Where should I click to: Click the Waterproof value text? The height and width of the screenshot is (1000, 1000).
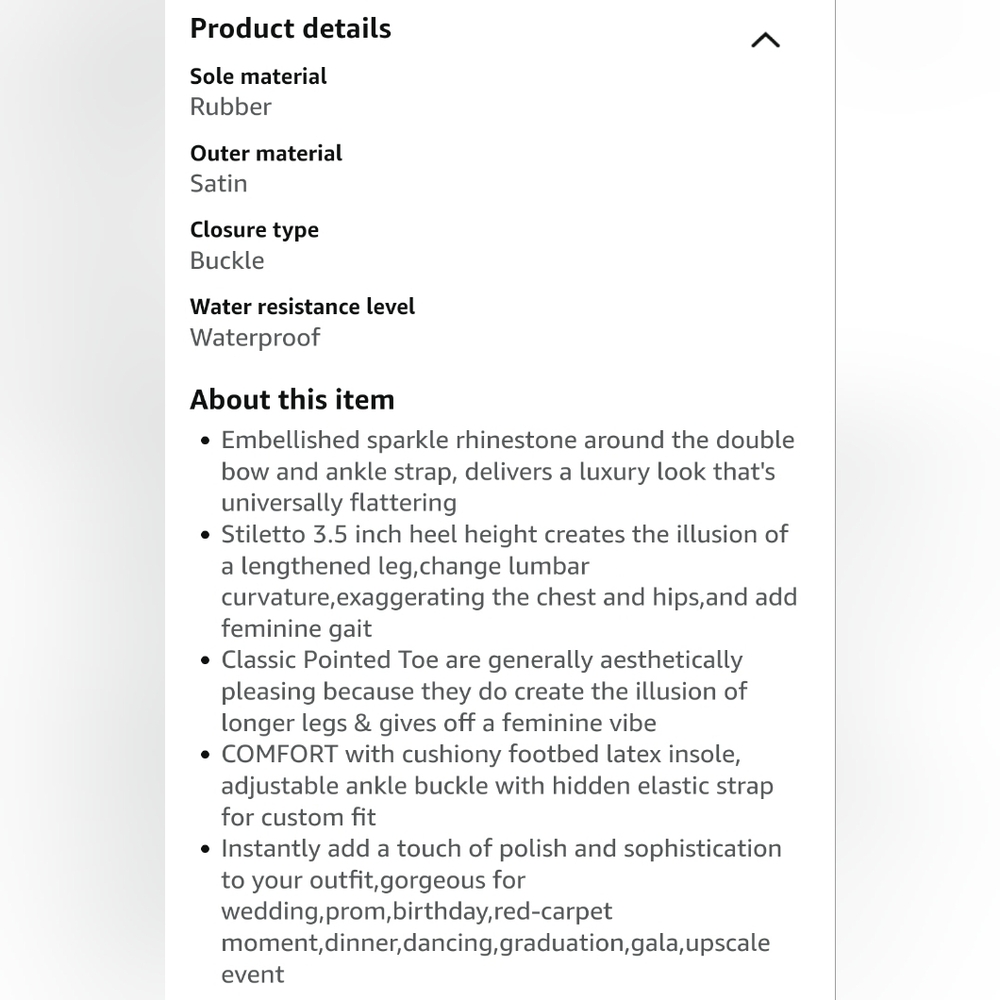(x=255, y=337)
